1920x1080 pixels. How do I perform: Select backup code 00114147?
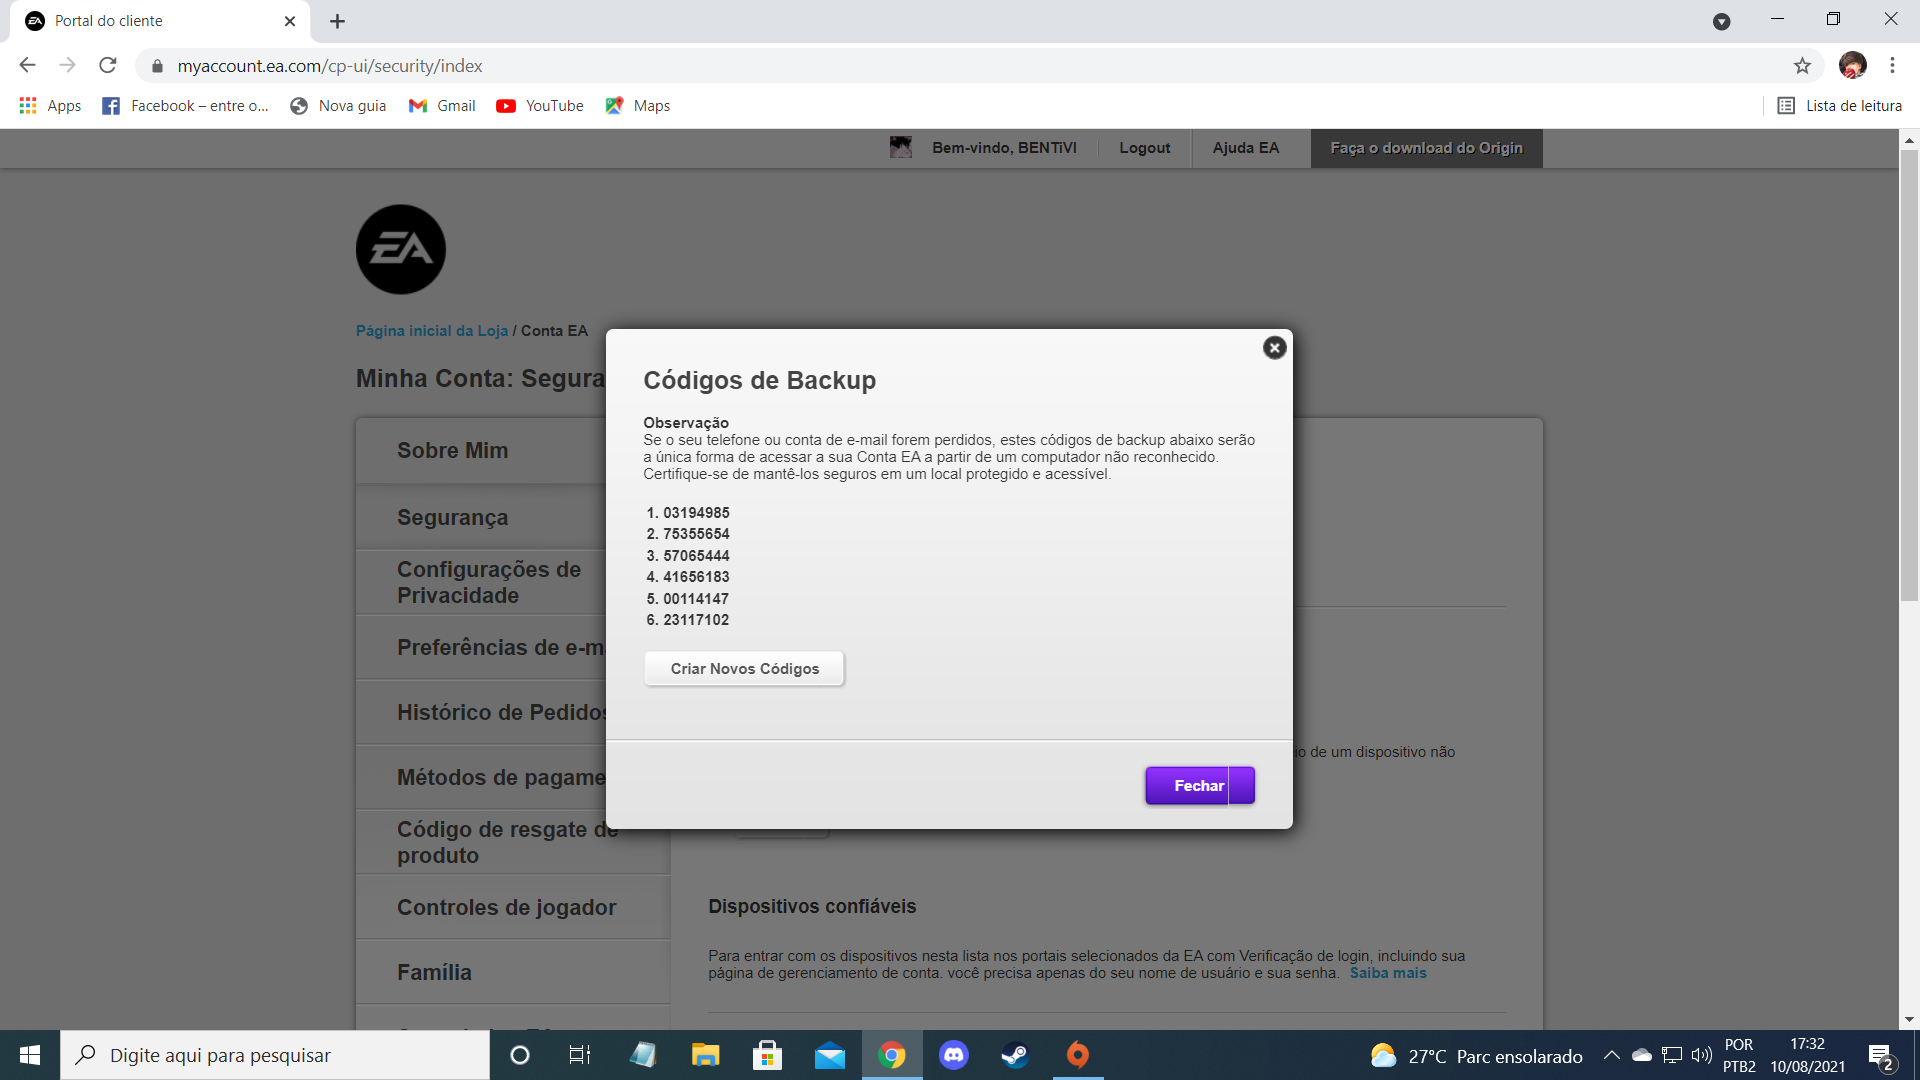click(x=696, y=599)
